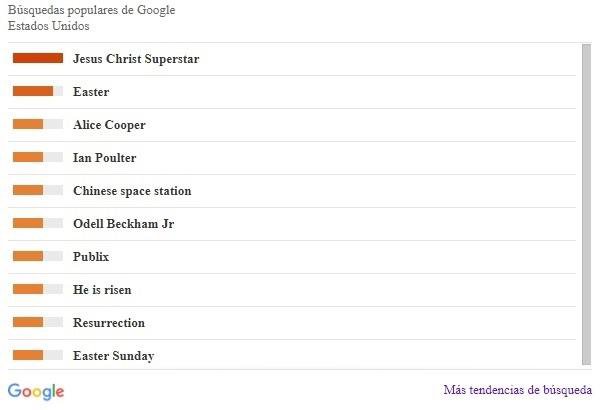The height and width of the screenshot is (410, 607).
Task: Open the Jesus Christ Superstar trend
Action: [136, 59]
